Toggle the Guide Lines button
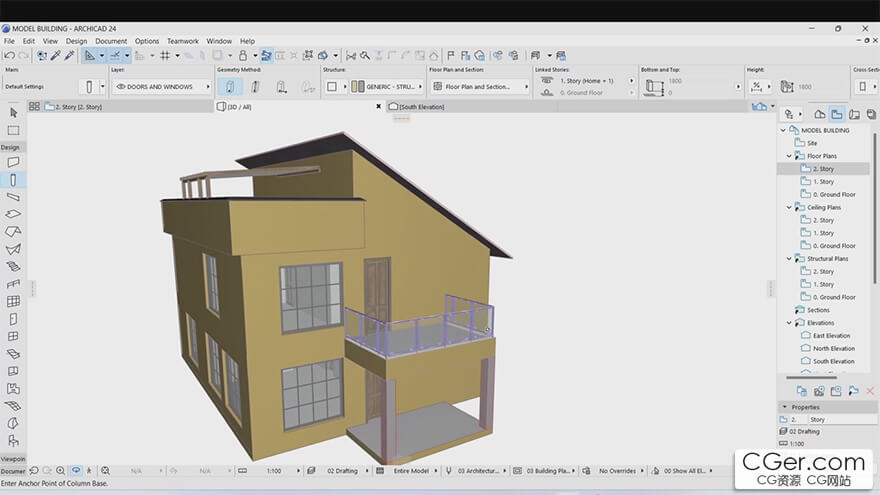 pyautogui.click(x=90, y=56)
